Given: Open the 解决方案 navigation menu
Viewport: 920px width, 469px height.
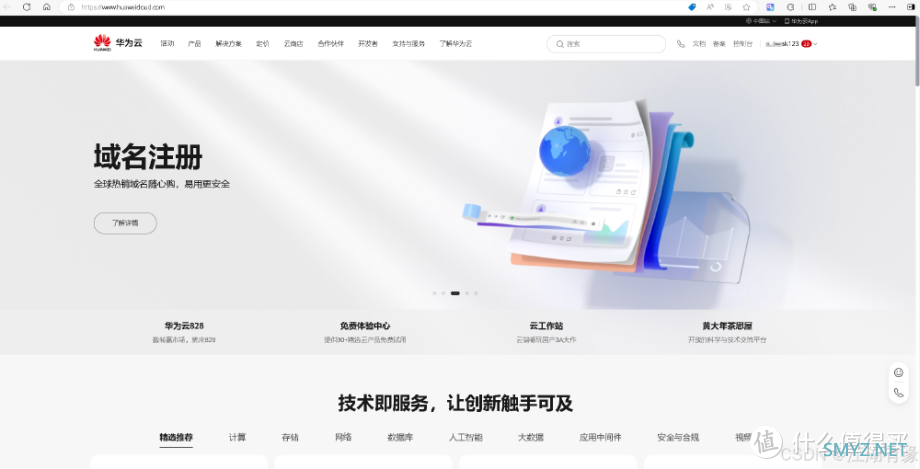Looking at the screenshot, I should [x=228, y=44].
